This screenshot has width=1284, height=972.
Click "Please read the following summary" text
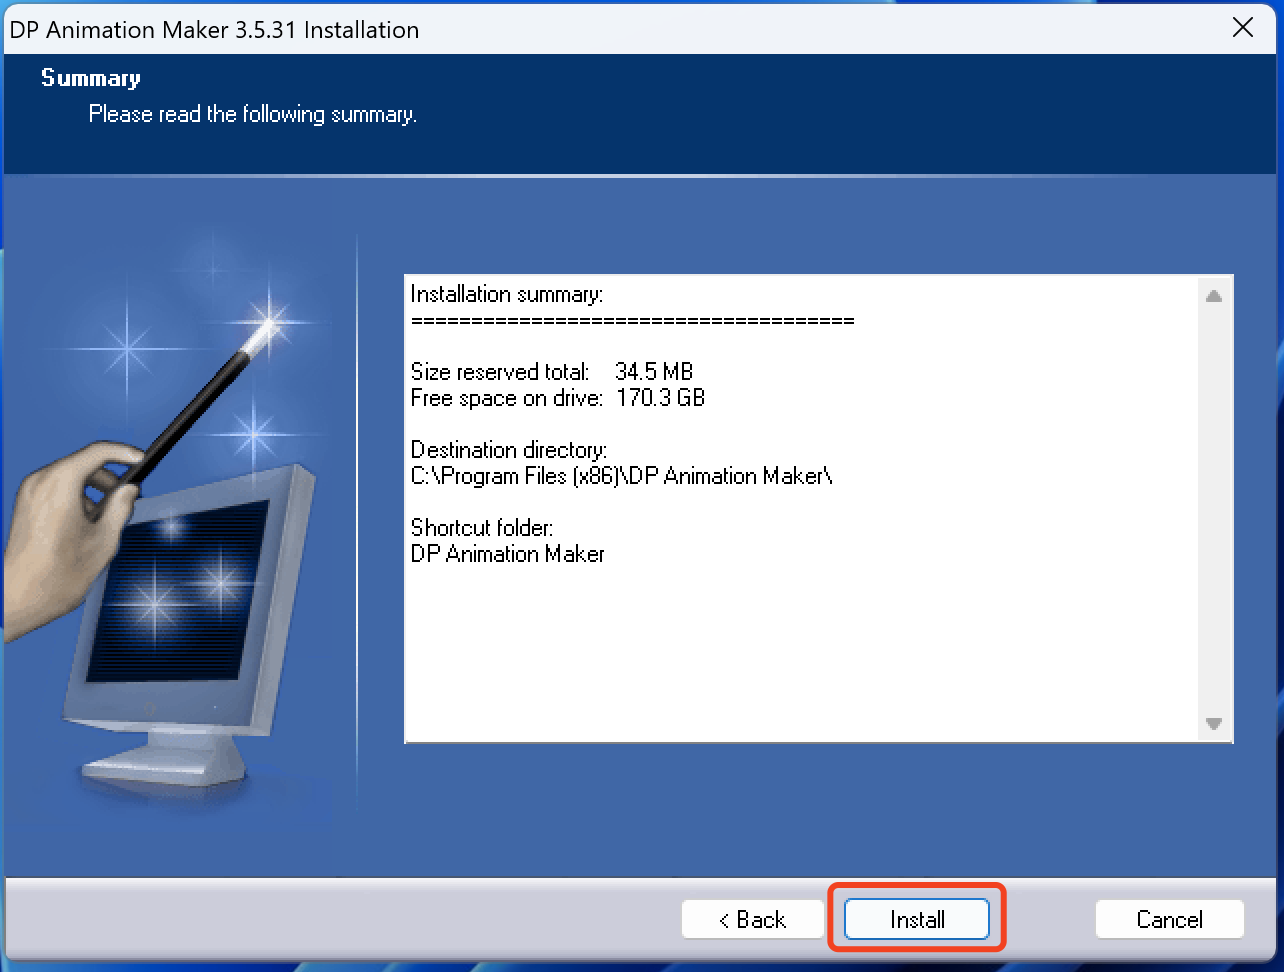pyautogui.click(x=252, y=114)
